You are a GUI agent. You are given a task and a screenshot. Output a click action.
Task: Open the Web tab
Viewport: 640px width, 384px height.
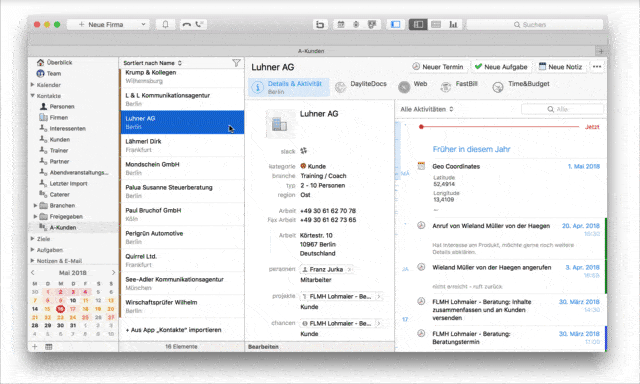click(413, 86)
